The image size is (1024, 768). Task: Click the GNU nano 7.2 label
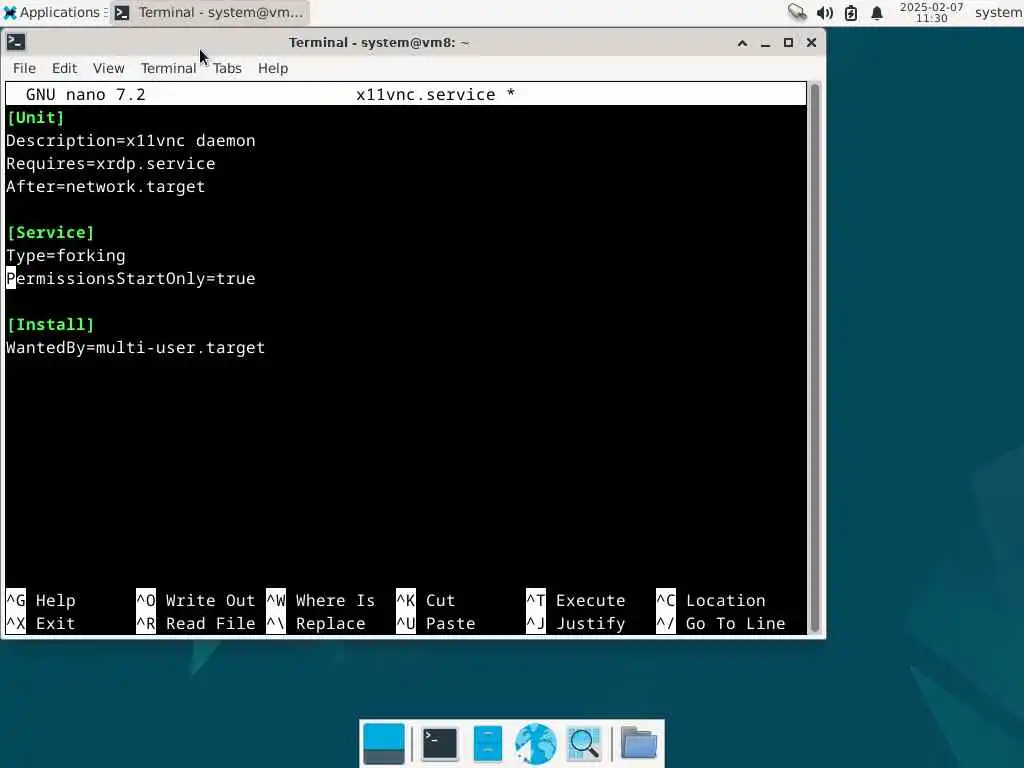(86, 94)
